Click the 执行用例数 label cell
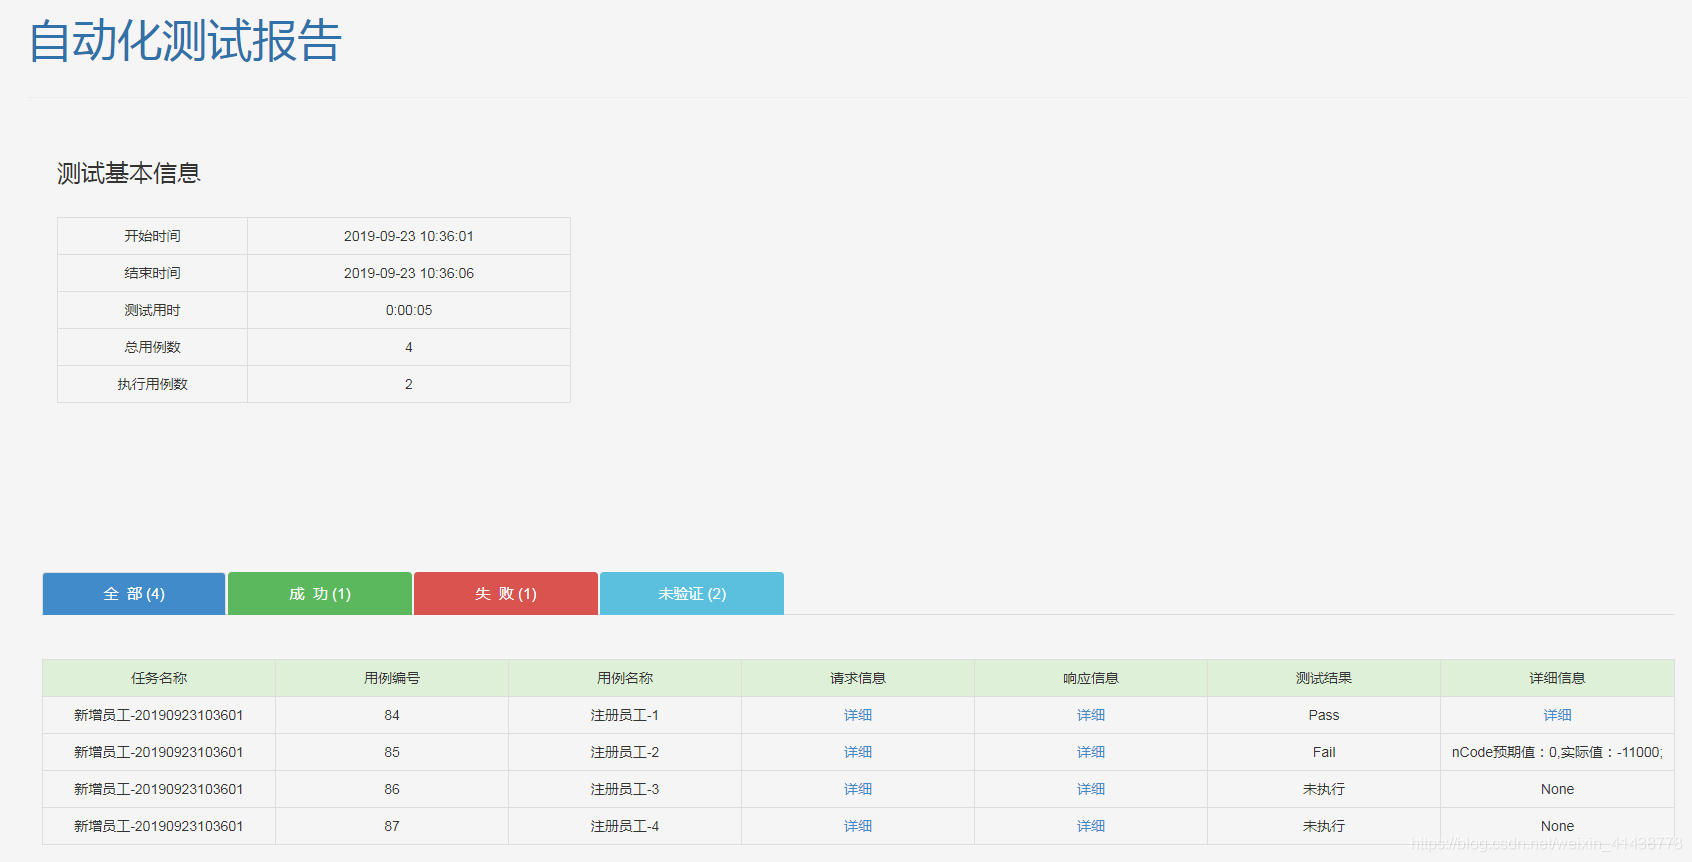Screen dimensions: 1692x862 tap(152, 384)
